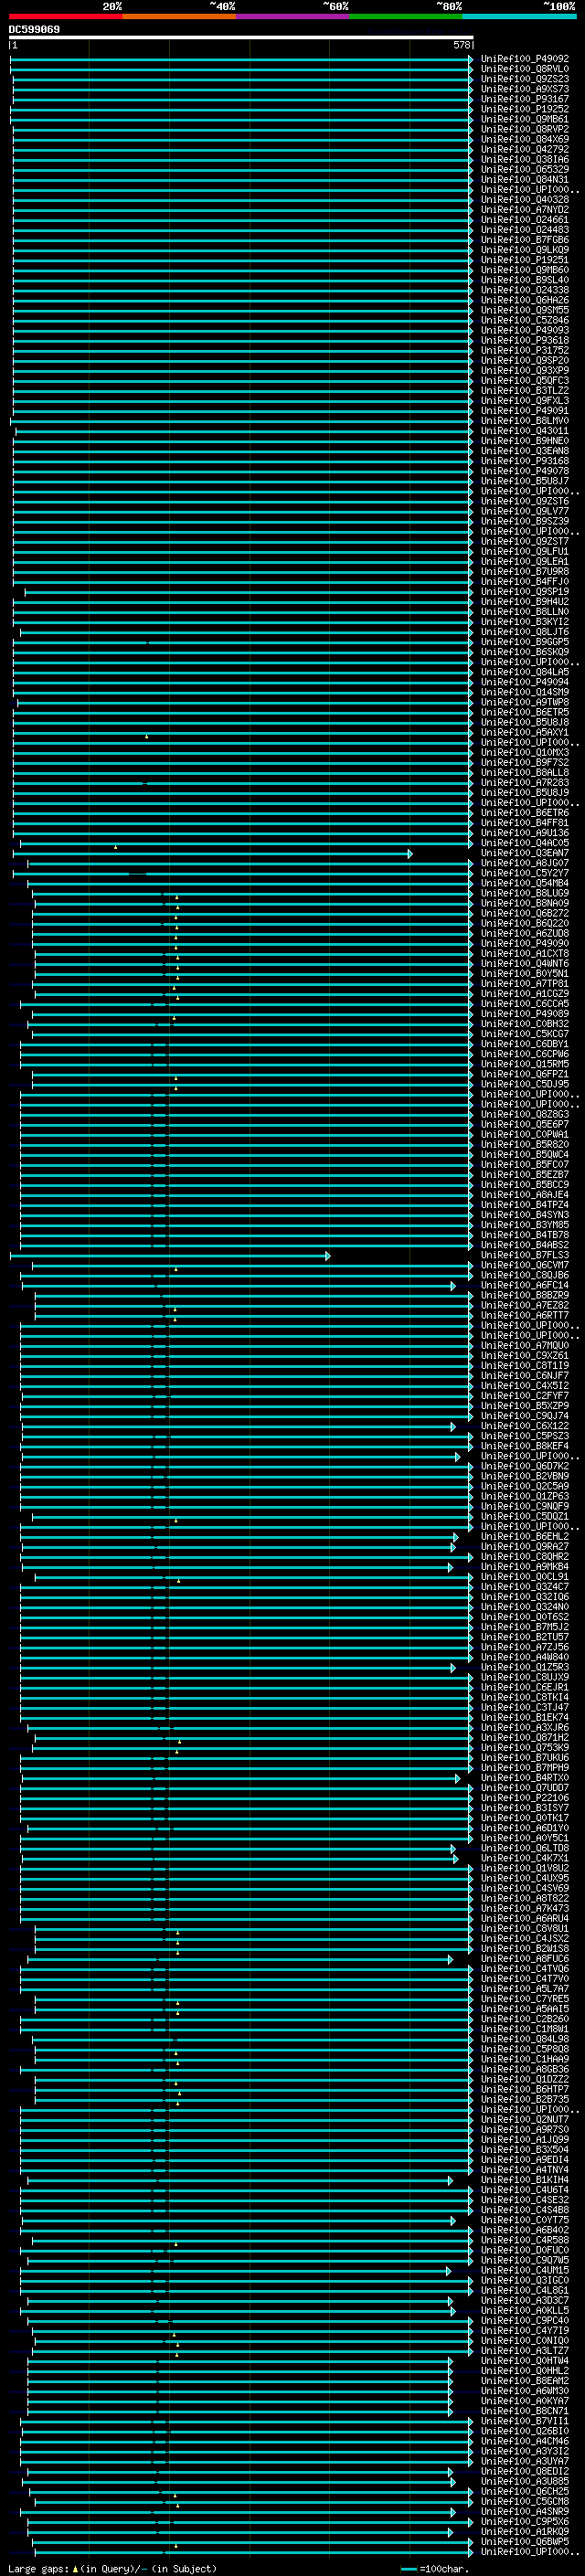The height and width of the screenshot is (2576, 585).
Task: Click label UniRef100_Q6HA26
Action: point(525,300)
